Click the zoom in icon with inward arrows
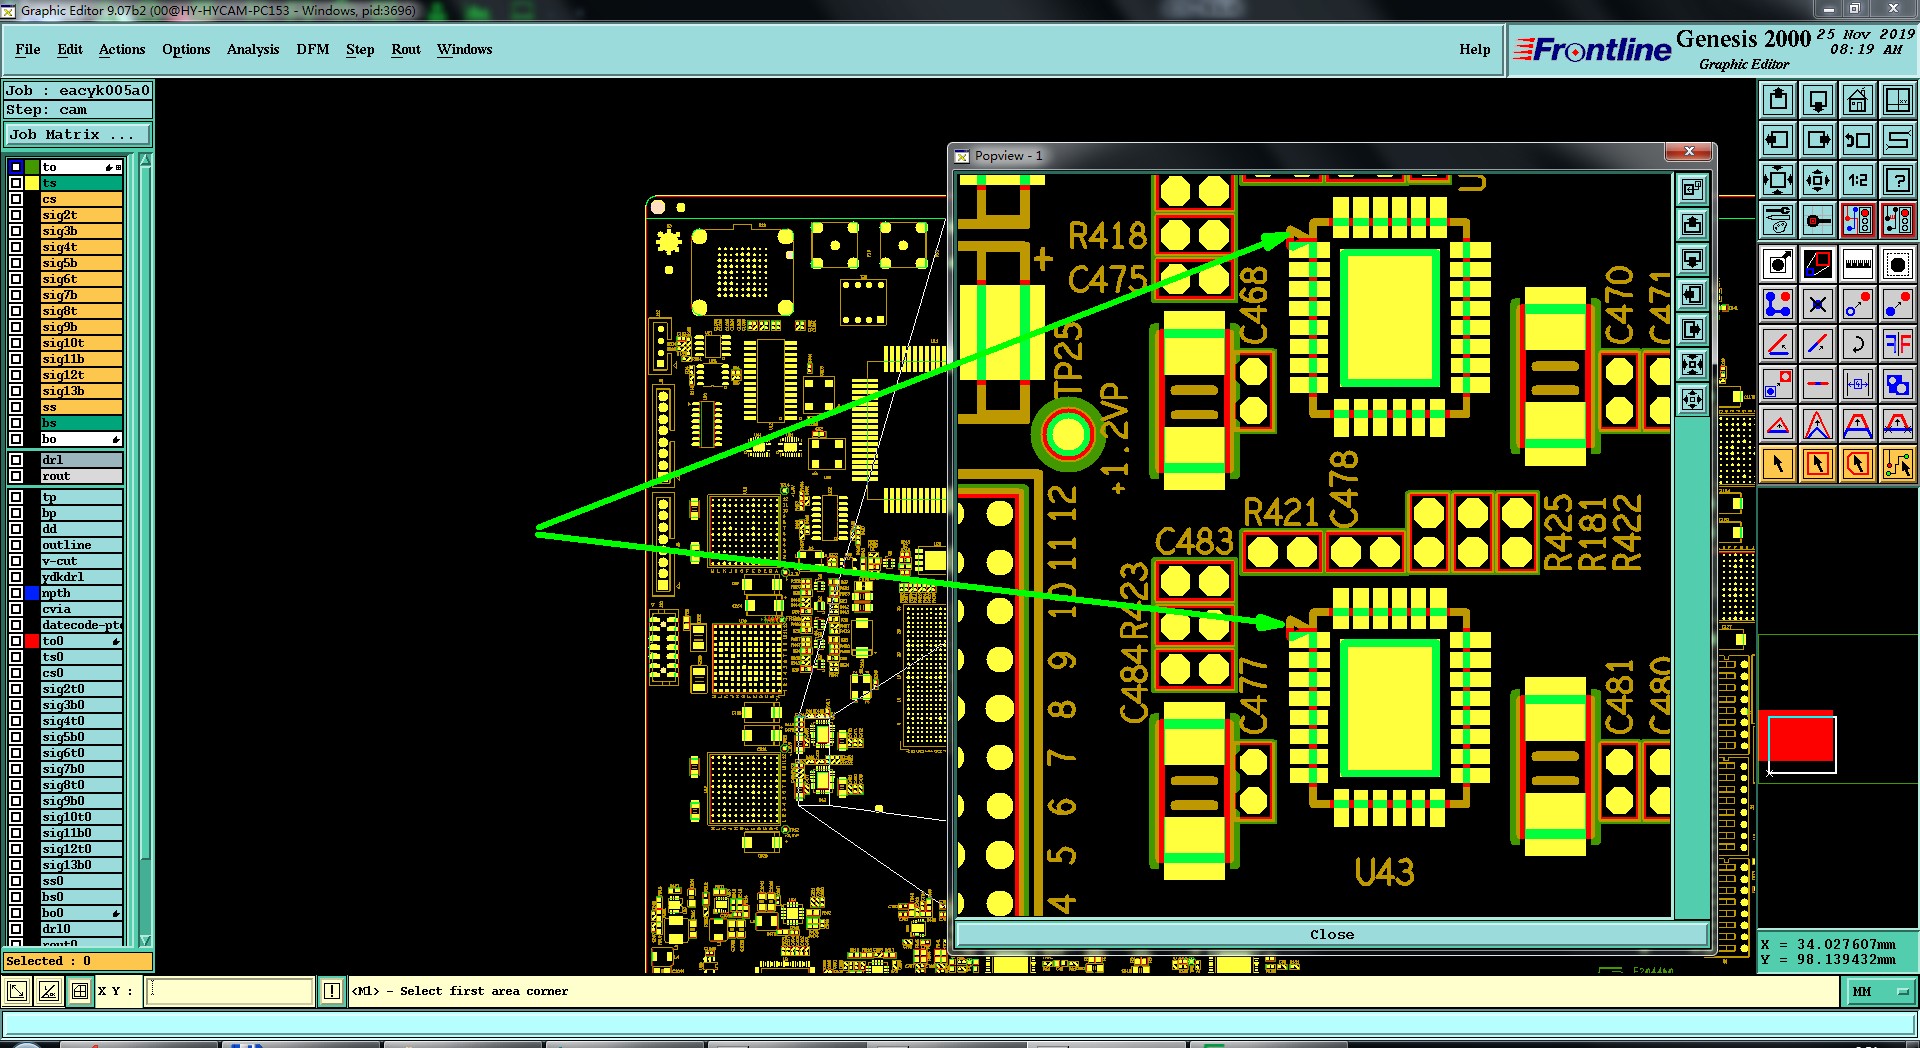The height and width of the screenshot is (1048, 1920). [1778, 180]
